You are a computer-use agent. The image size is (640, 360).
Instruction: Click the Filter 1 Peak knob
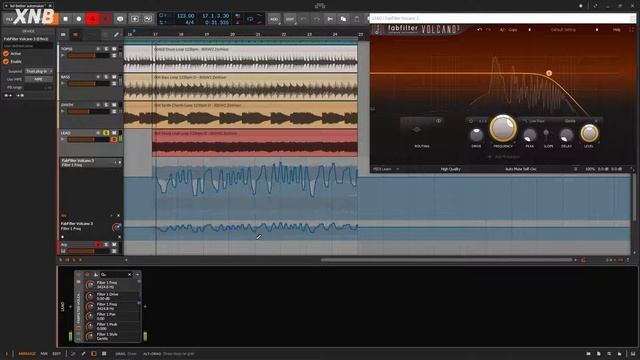[90, 326]
